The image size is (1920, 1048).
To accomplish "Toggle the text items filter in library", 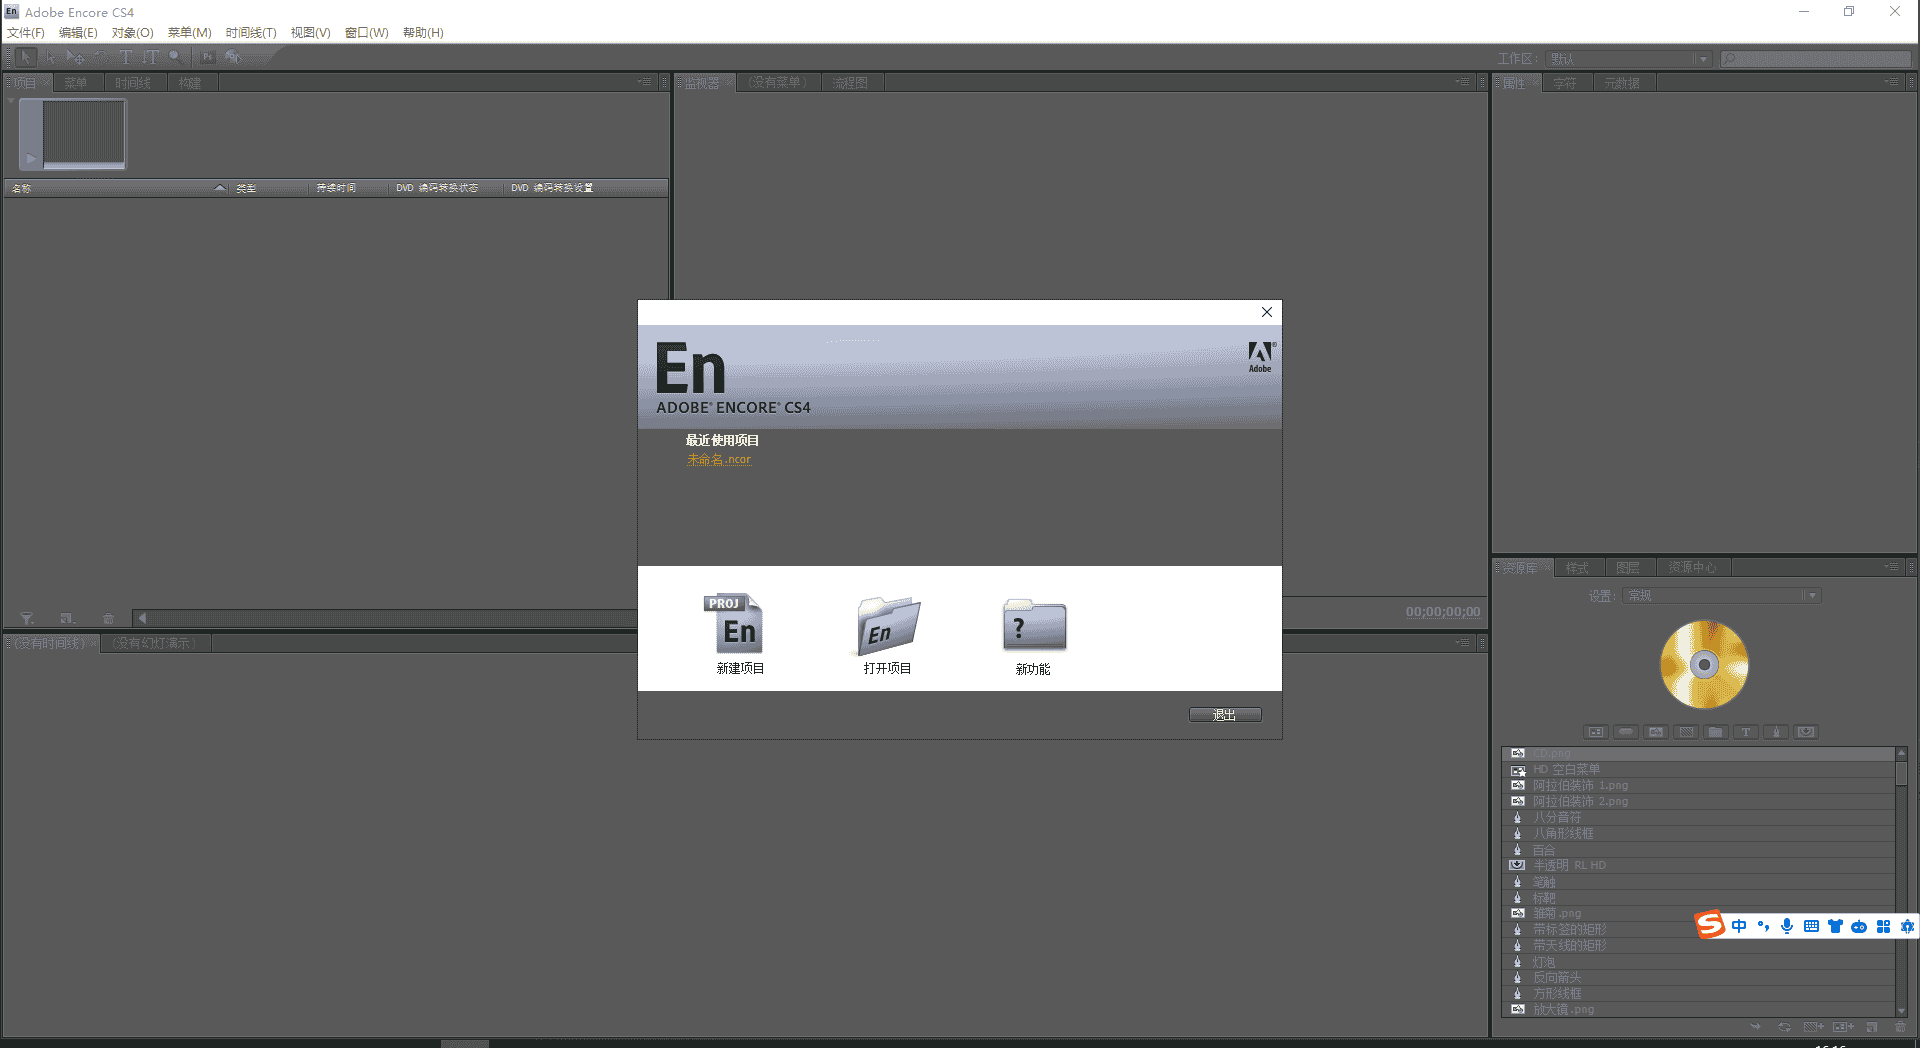I will click(1746, 732).
